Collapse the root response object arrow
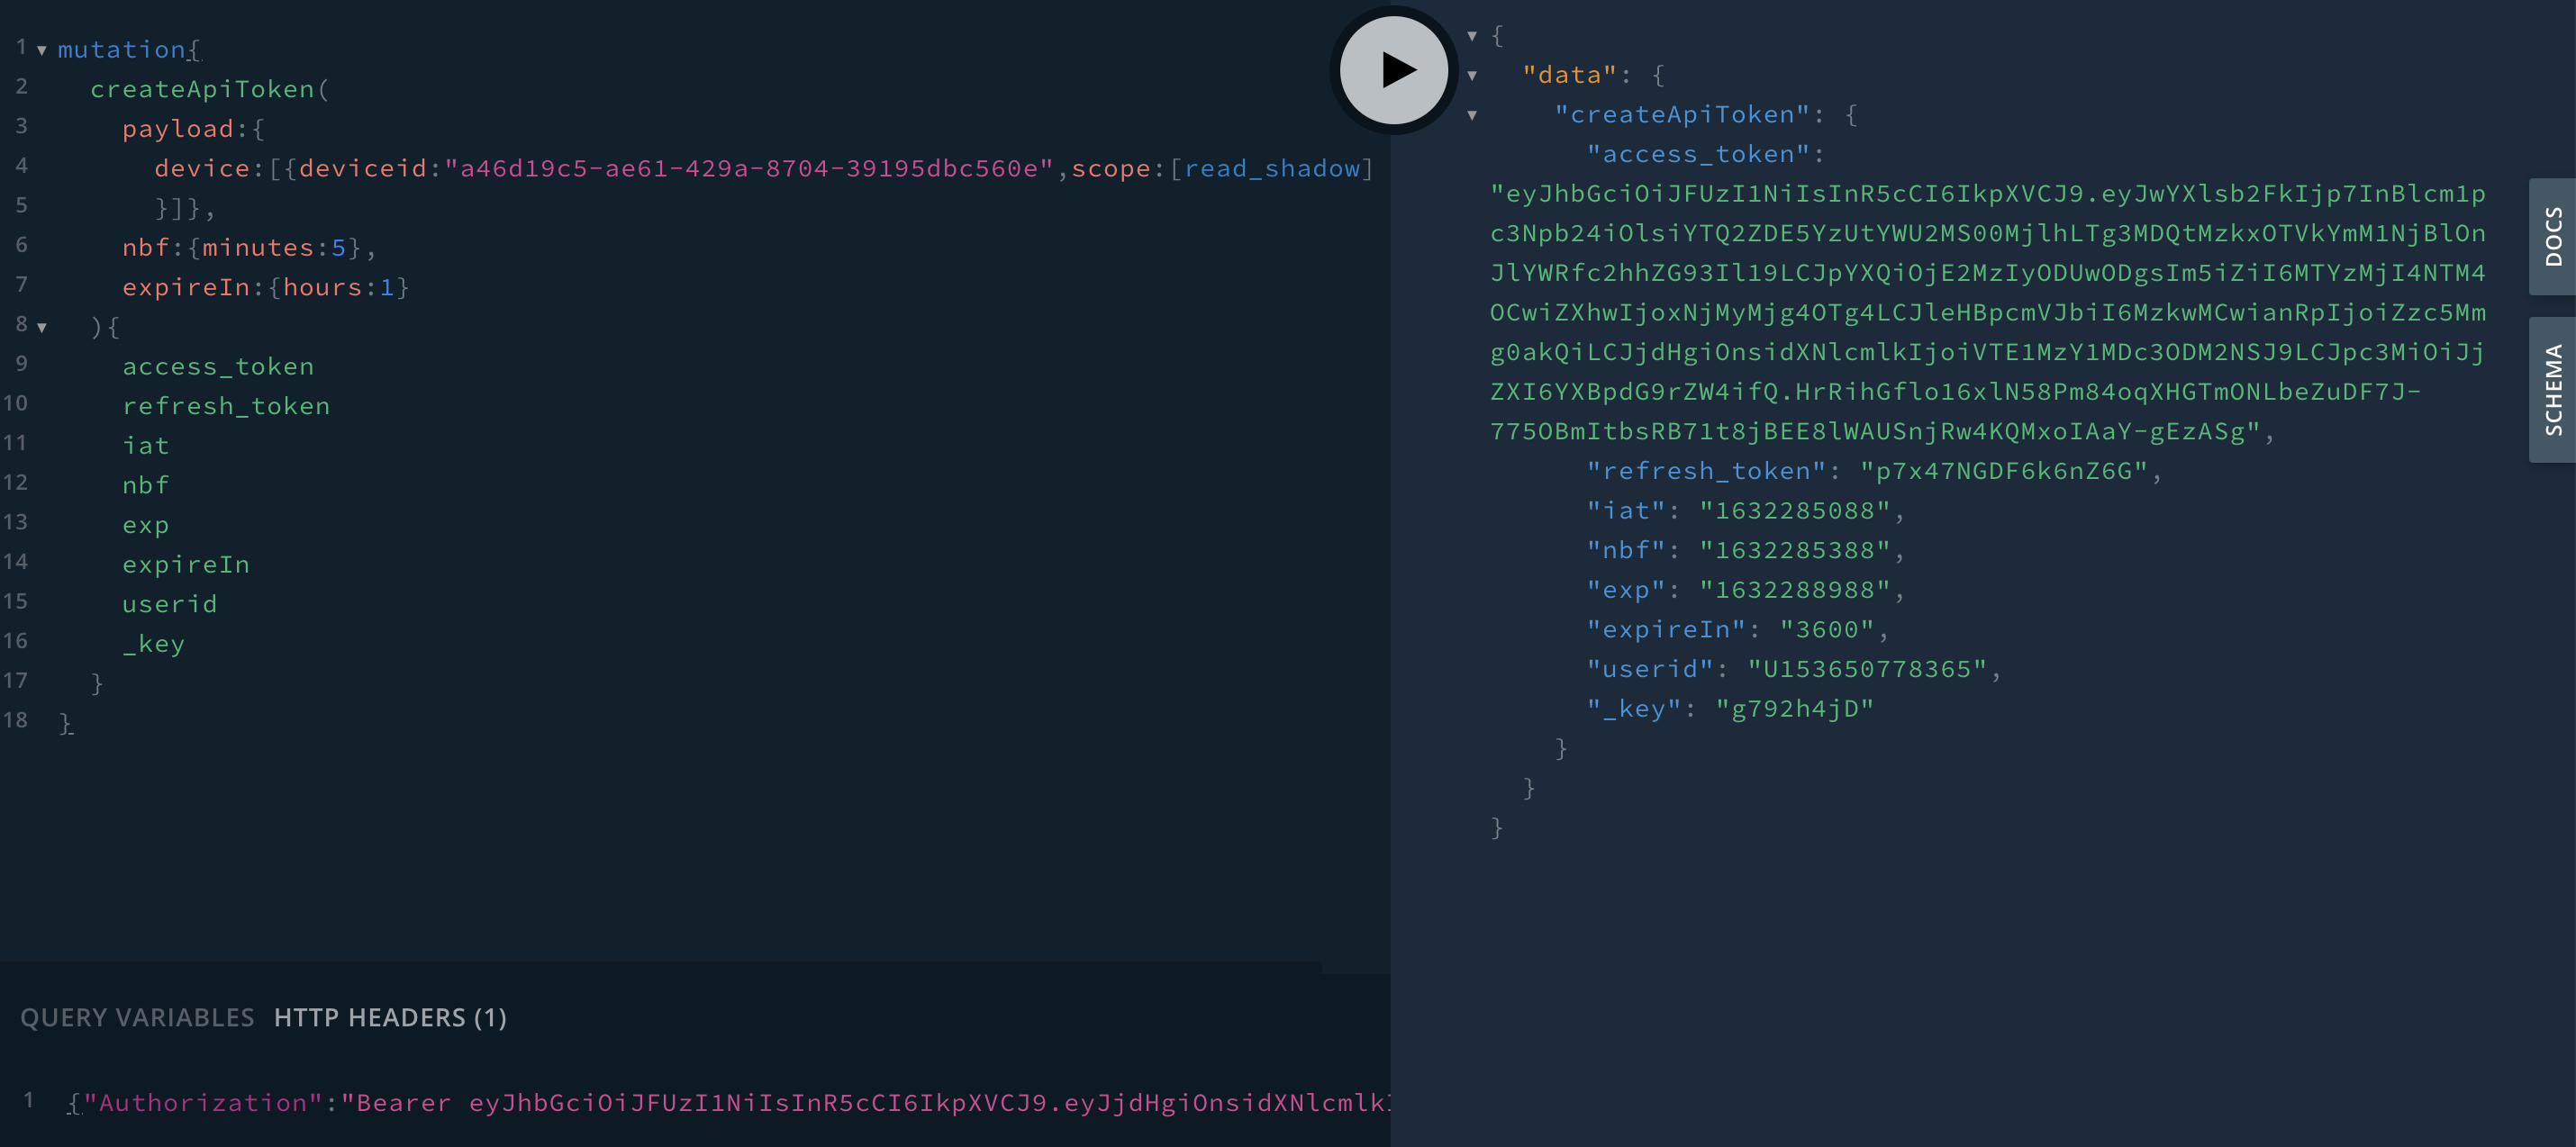Screen dimensions: 2576x1147 1472,36
